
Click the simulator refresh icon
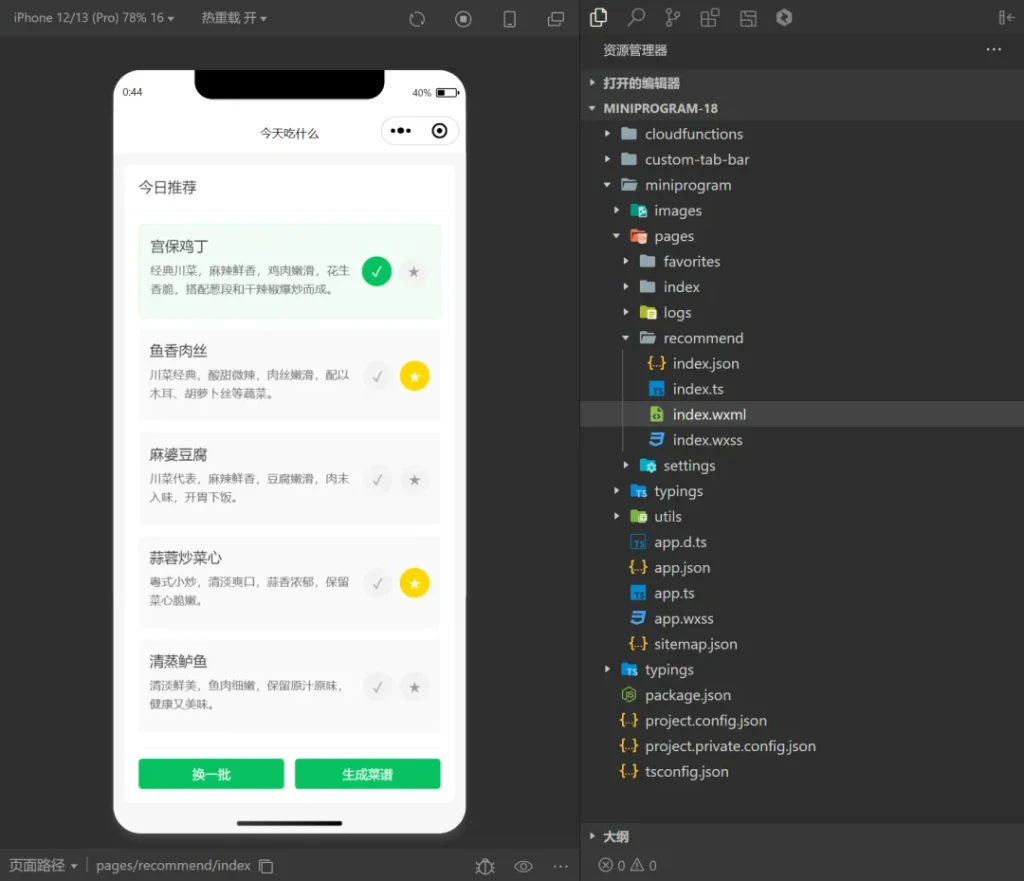[x=417, y=19]
